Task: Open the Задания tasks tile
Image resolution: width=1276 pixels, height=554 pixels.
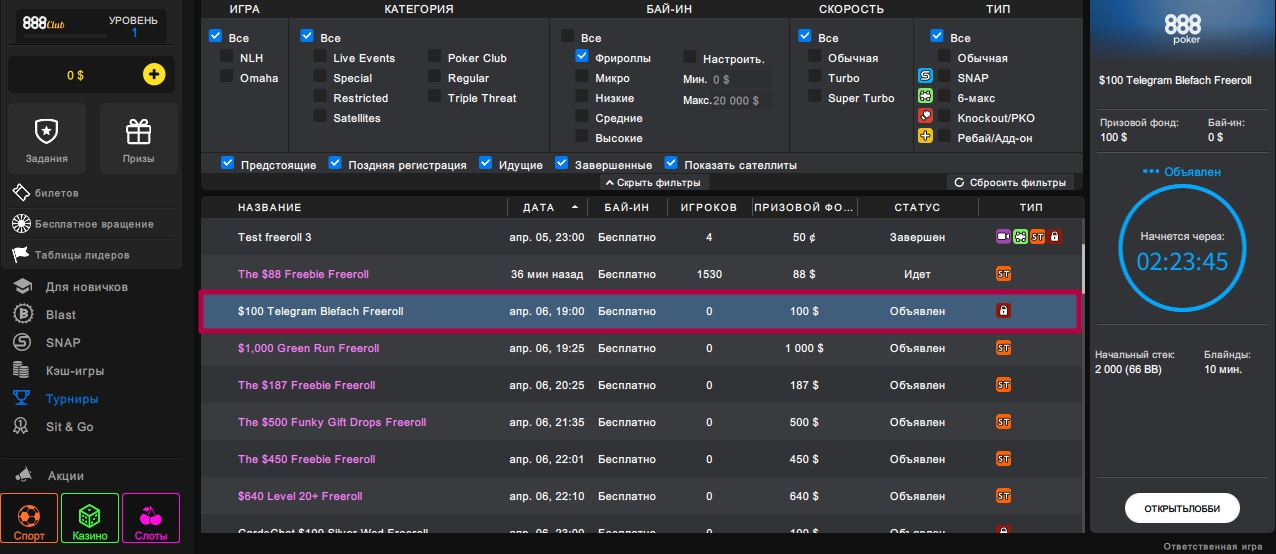Action: 46,138
